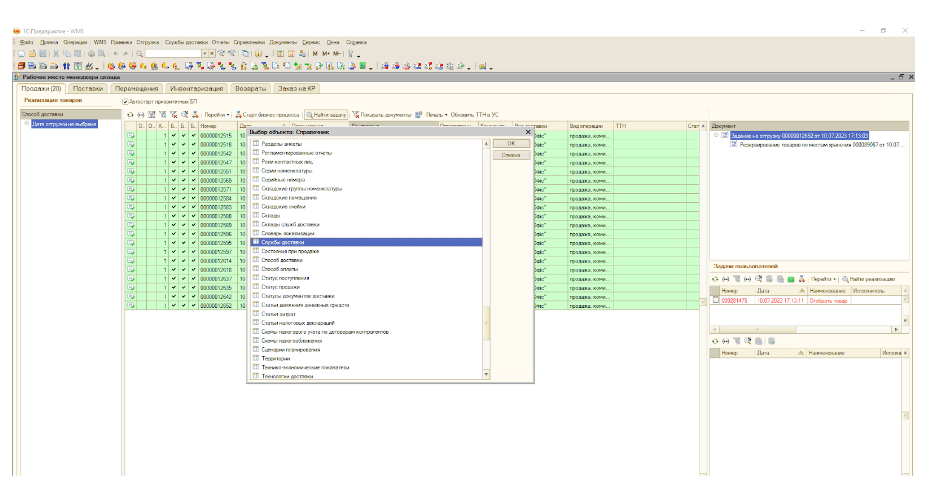Click 'Найти реализацию' in user tasks panel
The image size is (937, 492).
pyautogui.click(x=868, y=279)
